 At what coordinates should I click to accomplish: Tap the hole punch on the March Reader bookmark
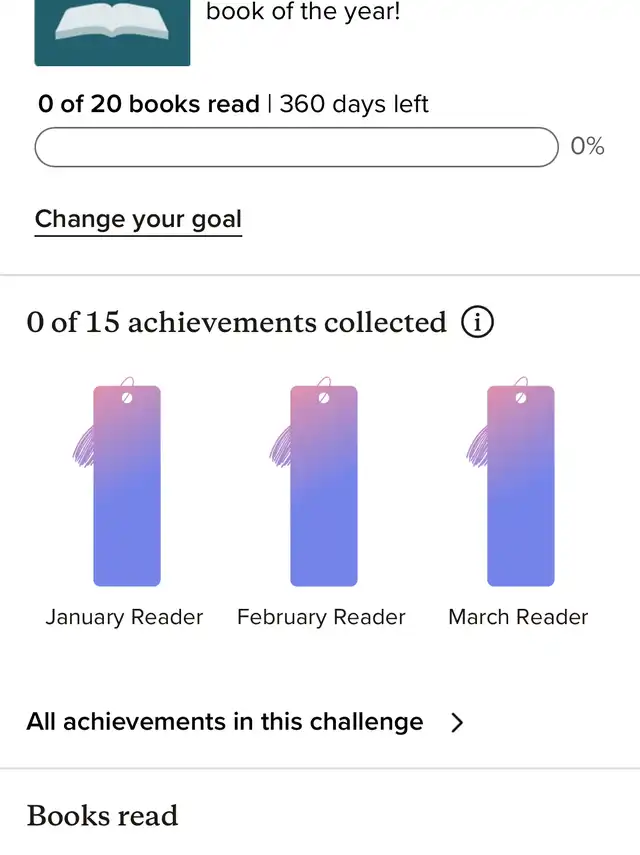pos(520,397)
